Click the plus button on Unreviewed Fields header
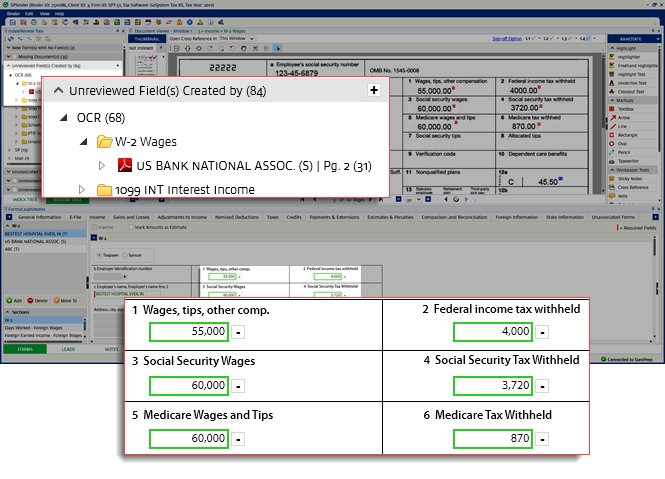 [x=374, y=91]
